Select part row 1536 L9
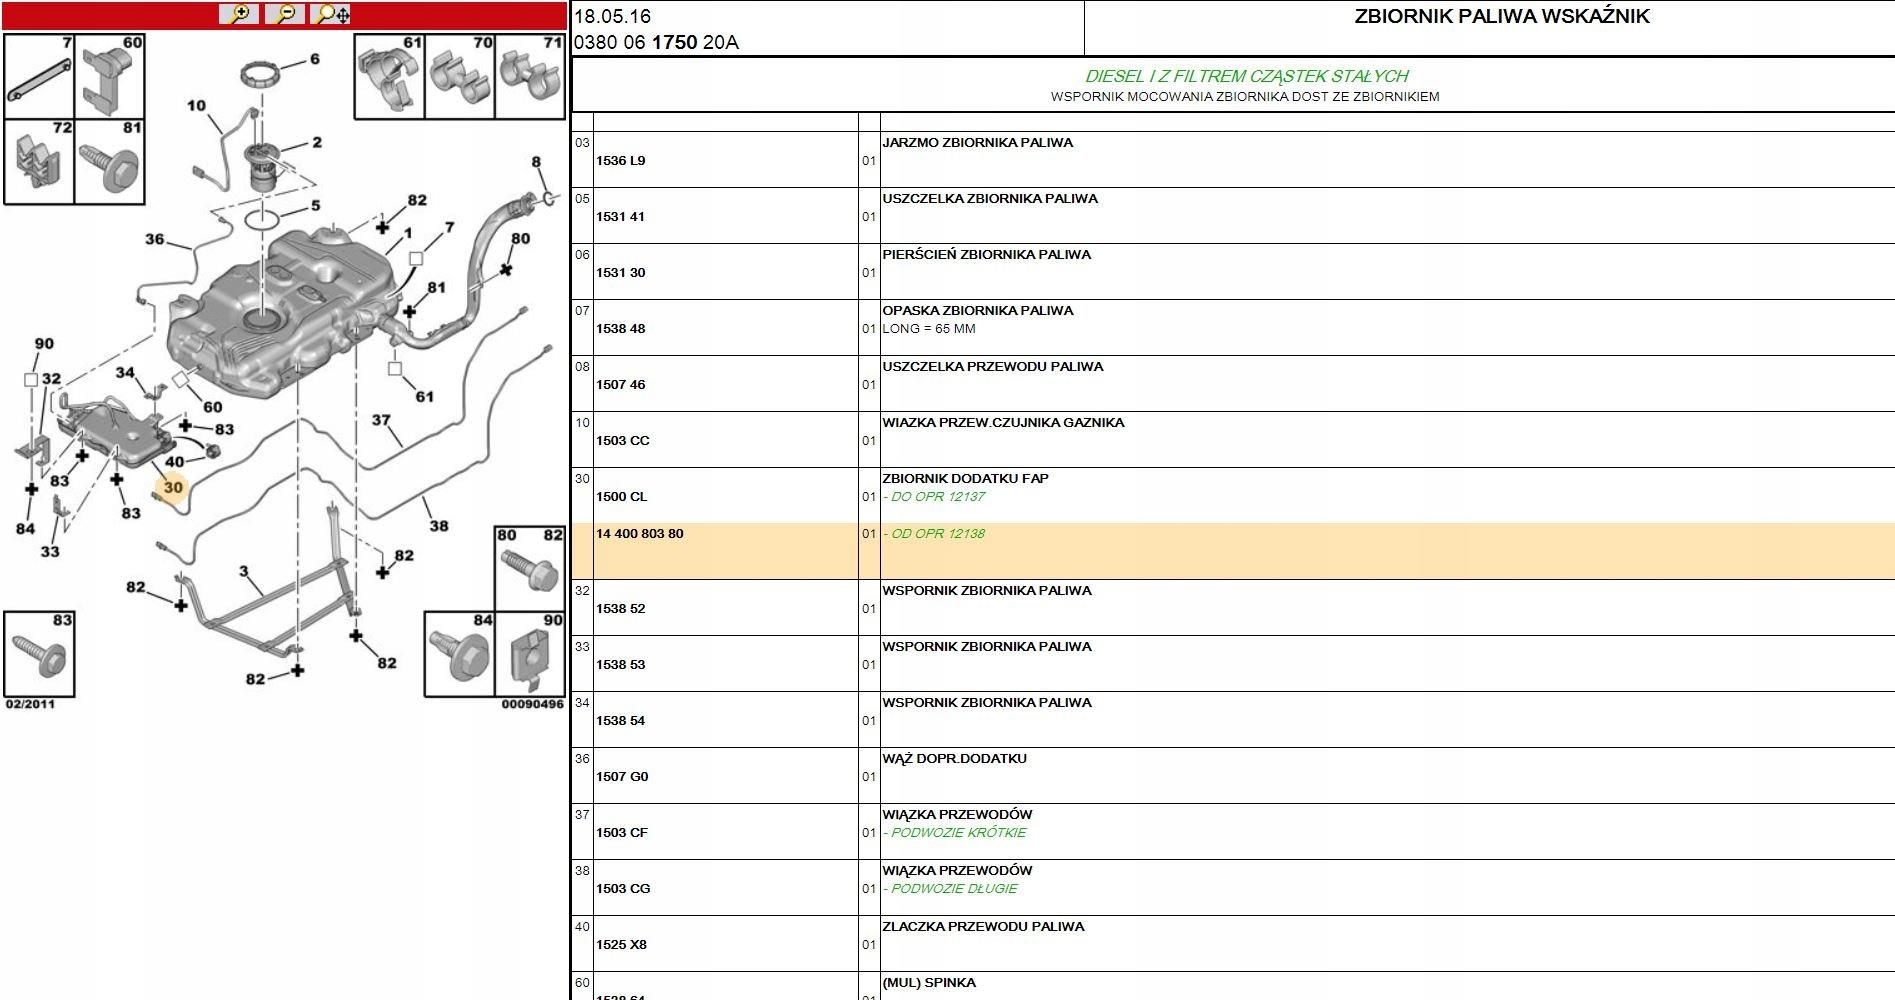Viewport: 1895px width, 1000px height. click(x=1233, y=160)
